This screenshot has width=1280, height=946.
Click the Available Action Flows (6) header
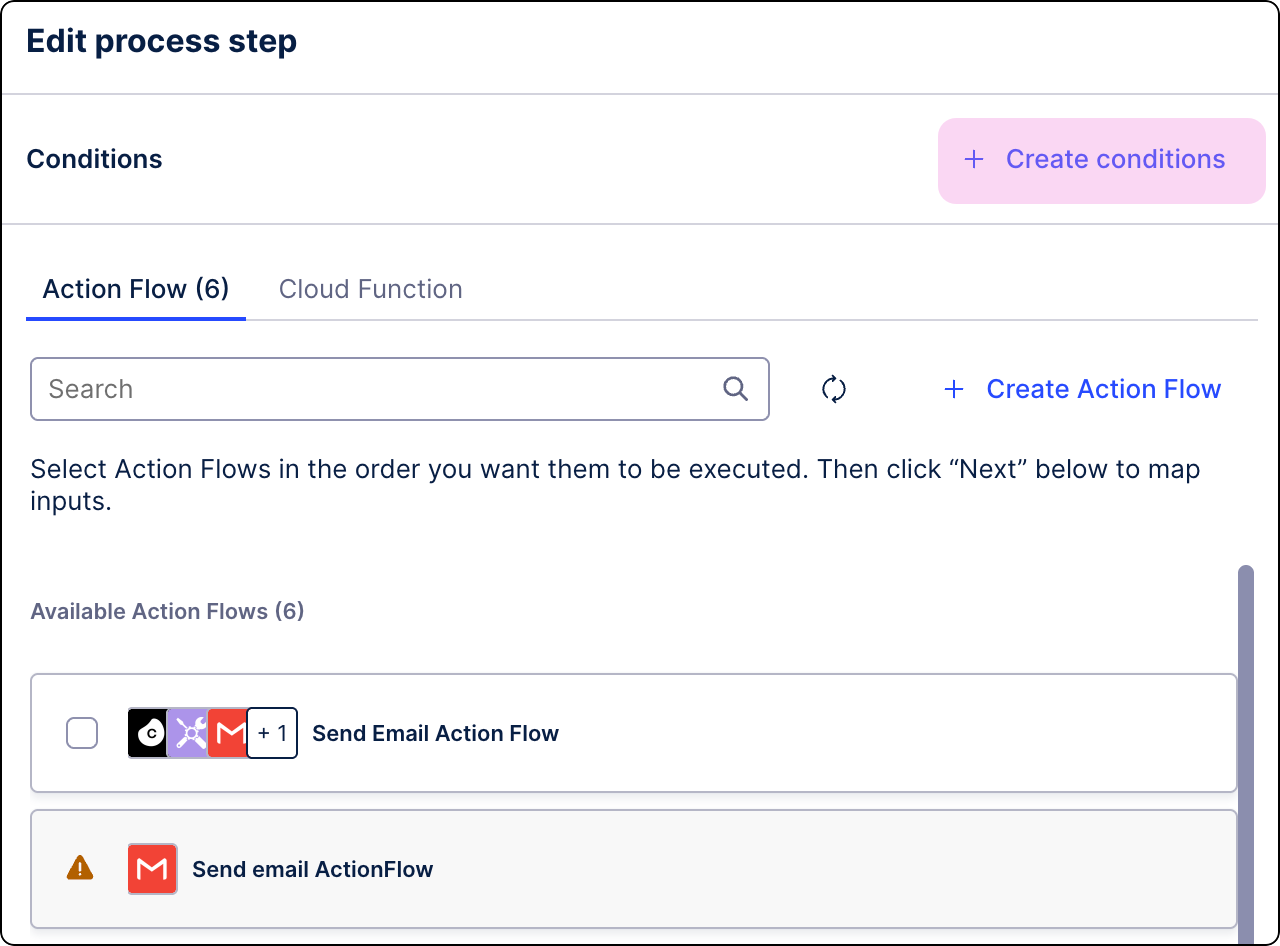(x=167, y=611)
